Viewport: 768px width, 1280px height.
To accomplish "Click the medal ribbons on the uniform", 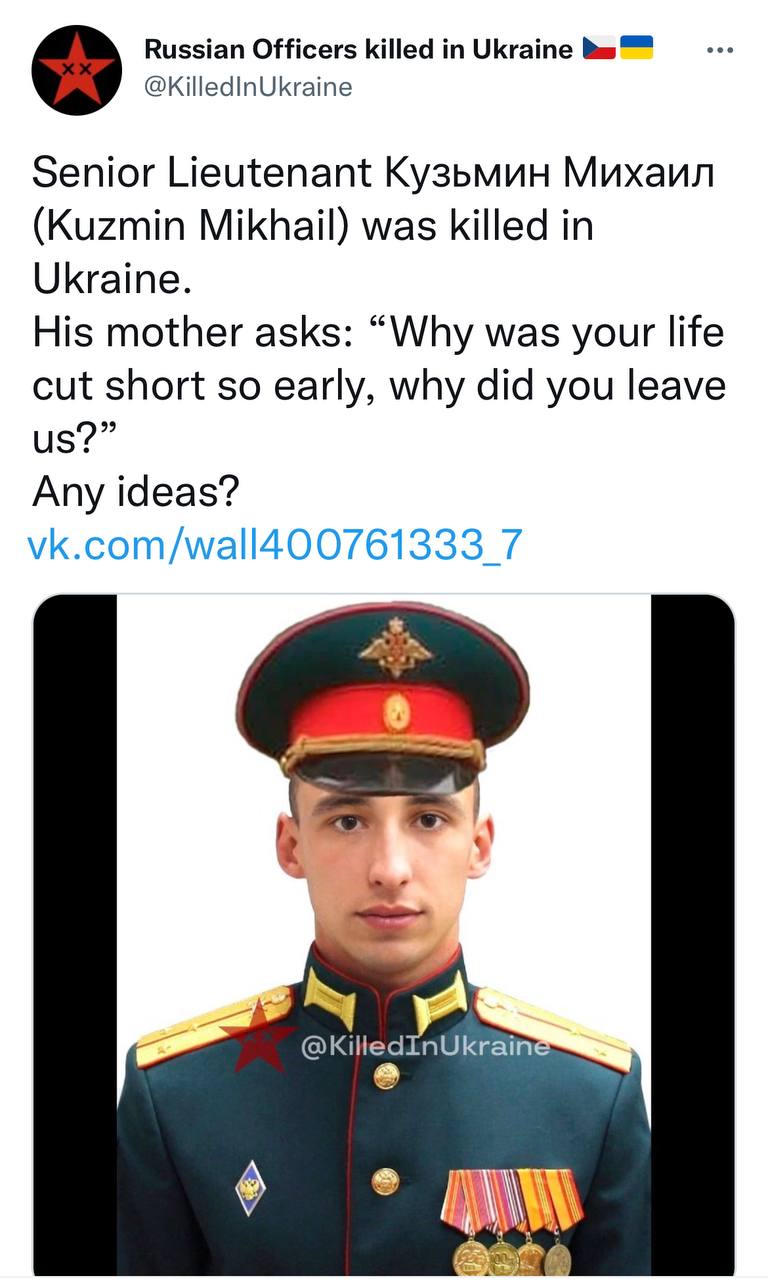I will point(512,1201).
